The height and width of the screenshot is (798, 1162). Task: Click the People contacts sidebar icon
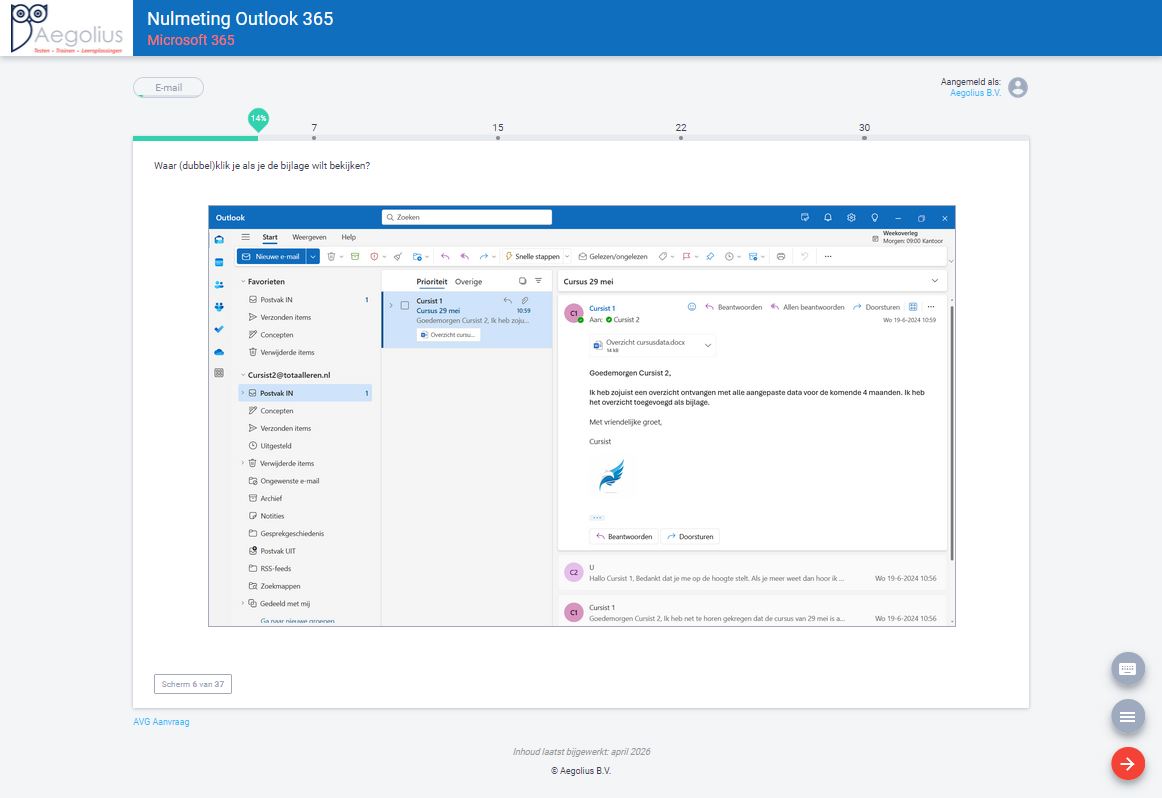pyautogui.click(x=219, y=285)
